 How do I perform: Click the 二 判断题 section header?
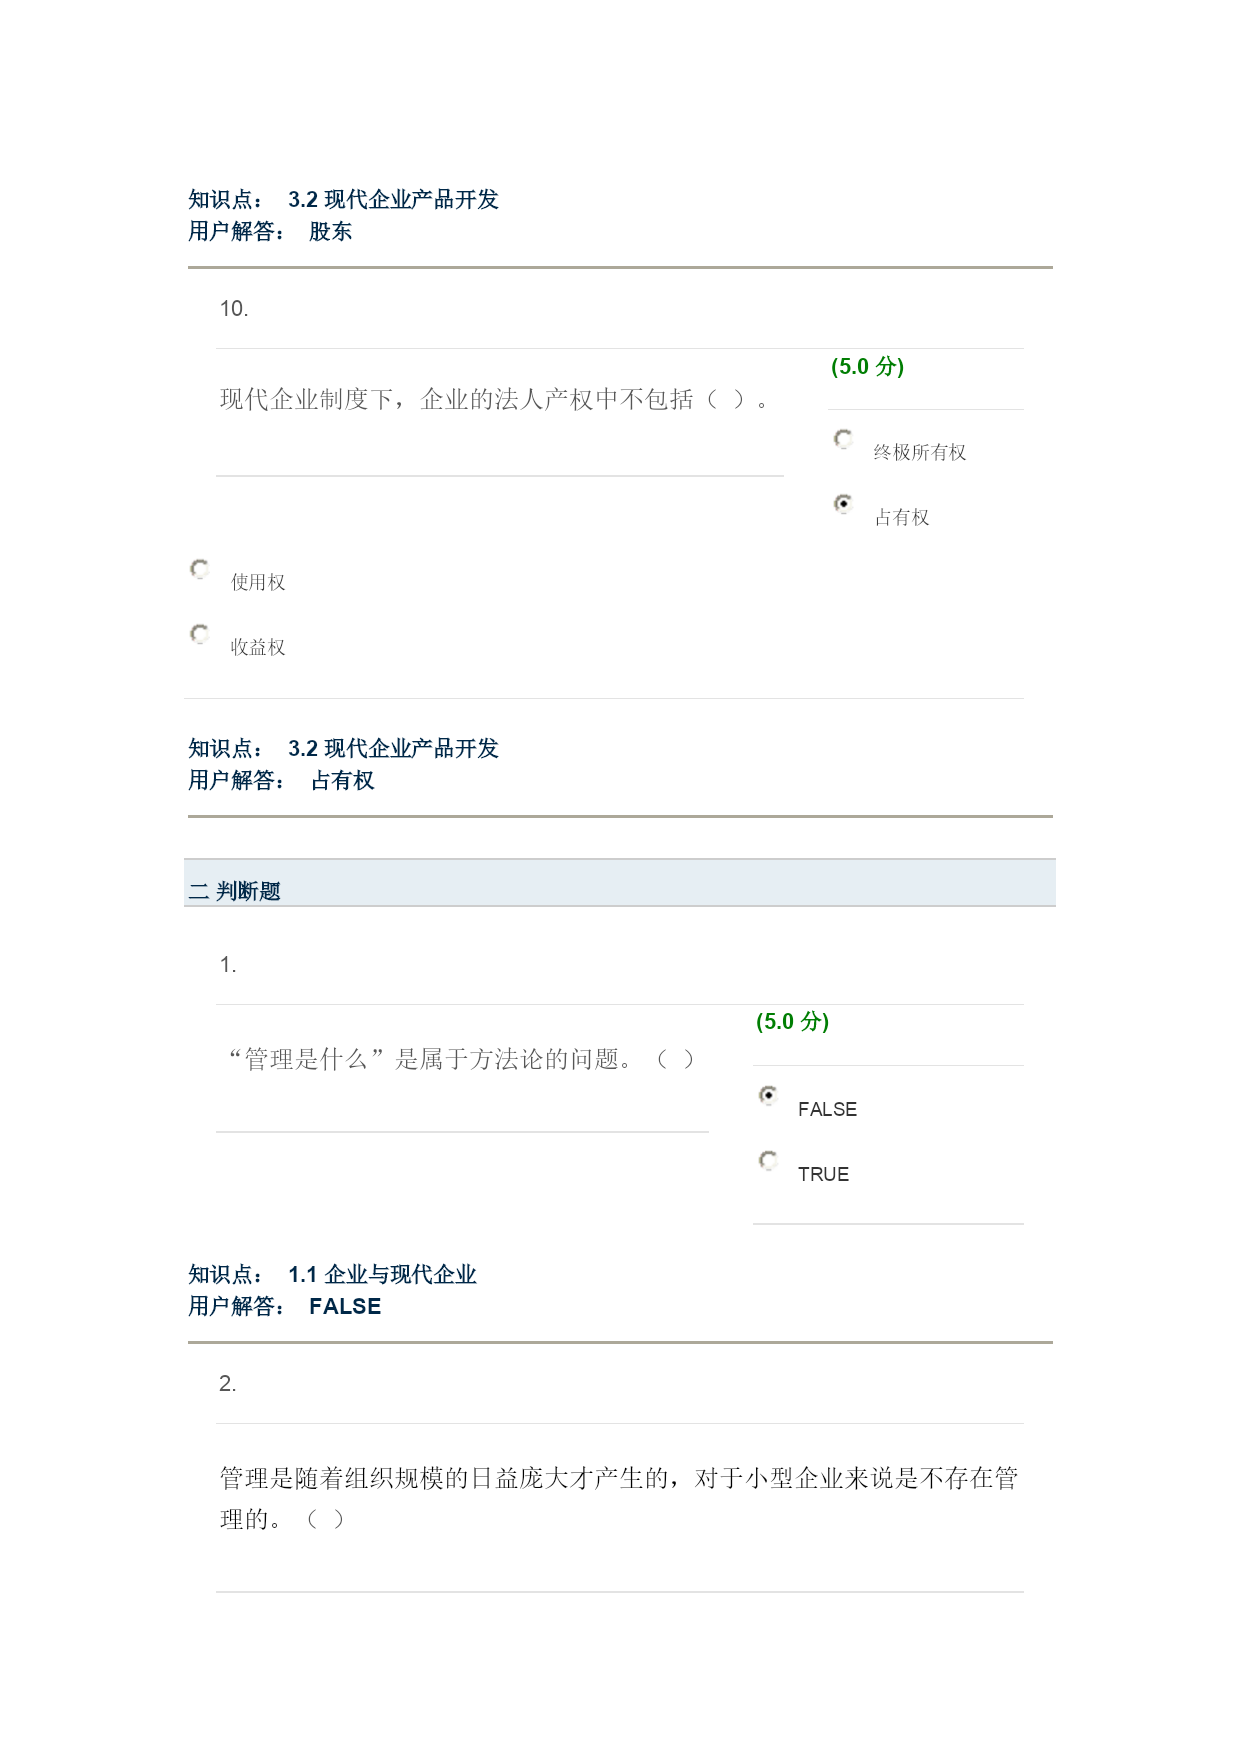tap(620, 883)
